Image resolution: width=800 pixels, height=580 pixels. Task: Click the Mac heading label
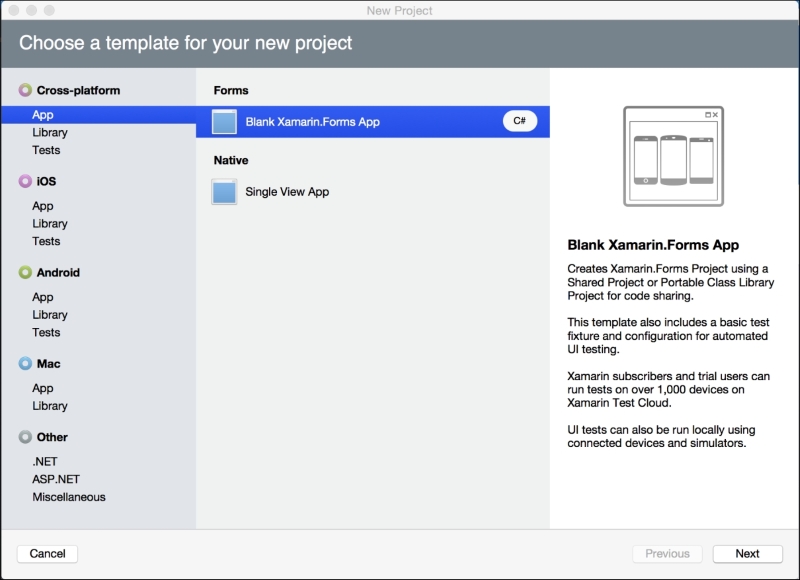coord(48,364)
